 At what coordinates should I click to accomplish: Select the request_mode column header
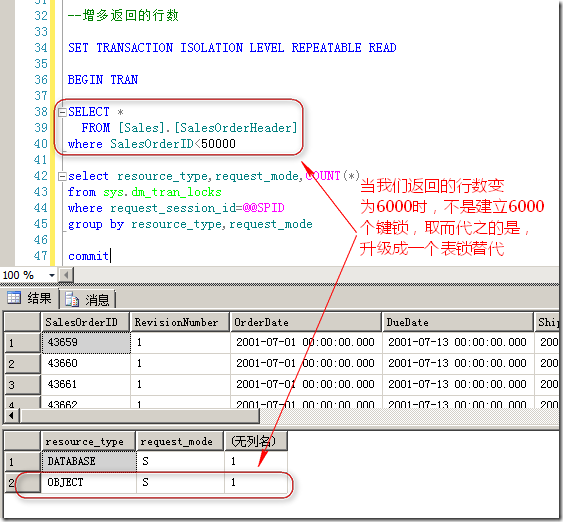tap(180, 441)
